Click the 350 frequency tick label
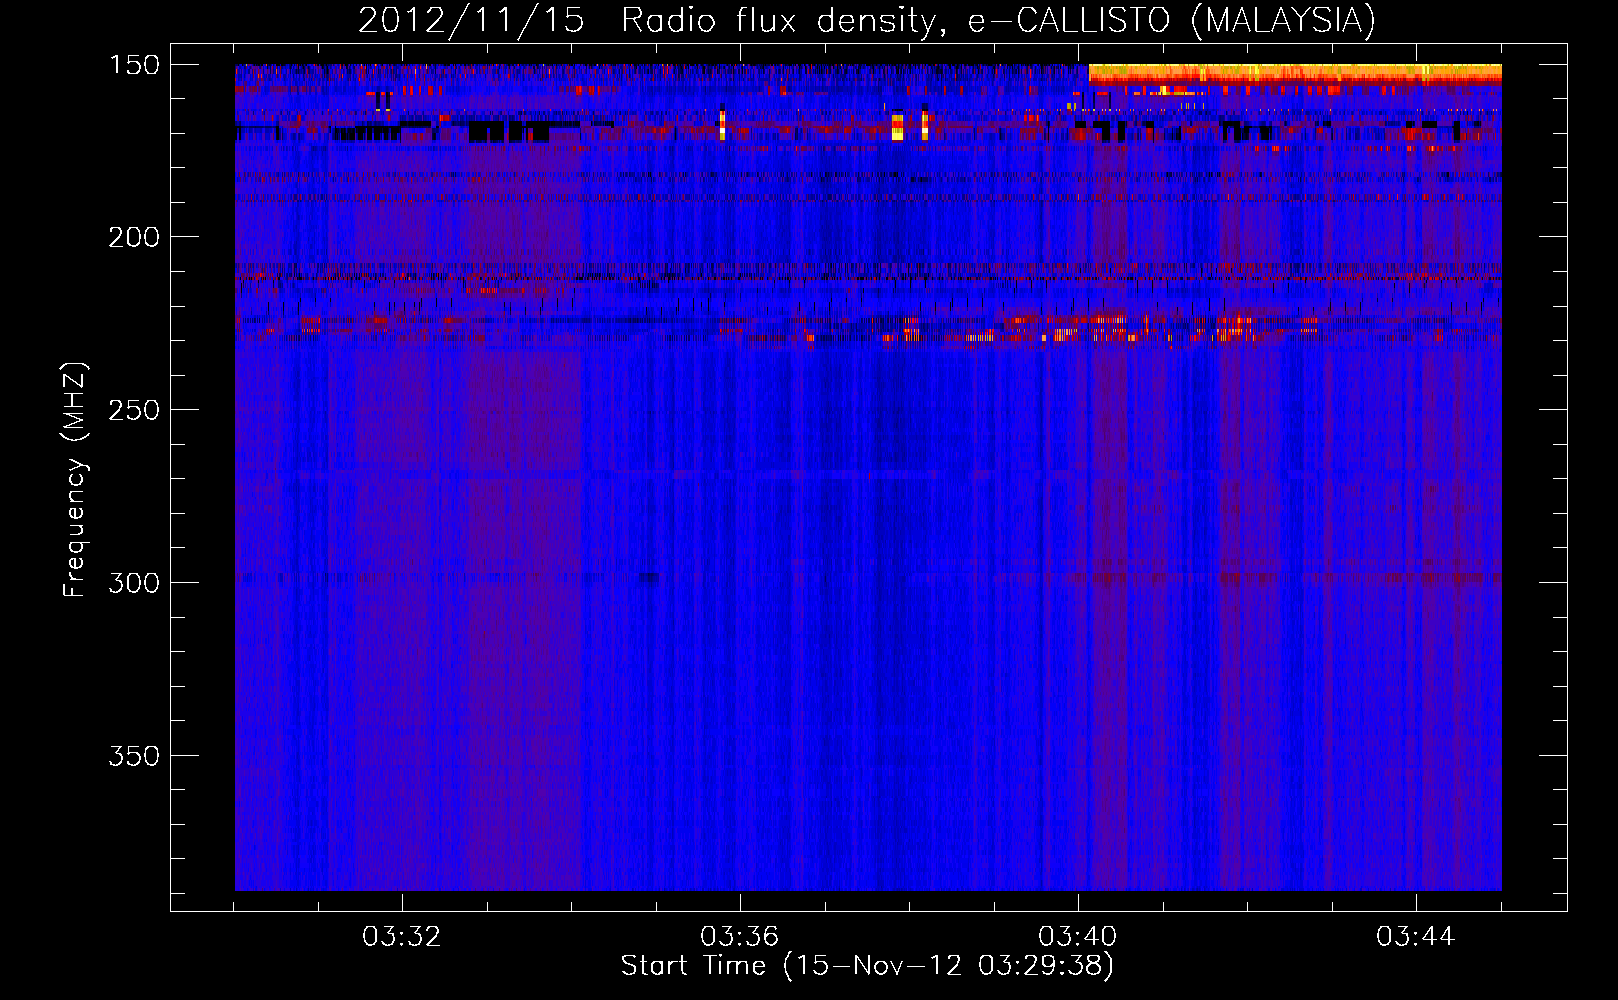Image resolution: width=1618 pixels, height=1000 pixels. coord(134,756)
